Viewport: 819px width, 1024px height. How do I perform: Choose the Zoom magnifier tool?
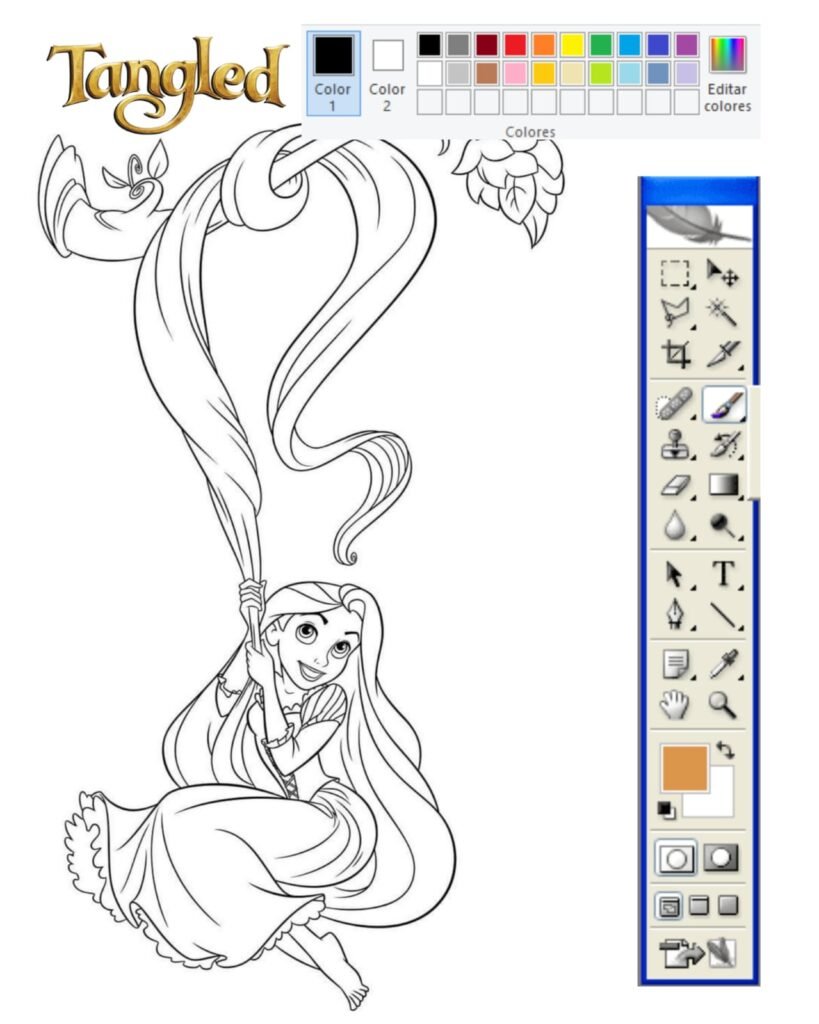722,705
